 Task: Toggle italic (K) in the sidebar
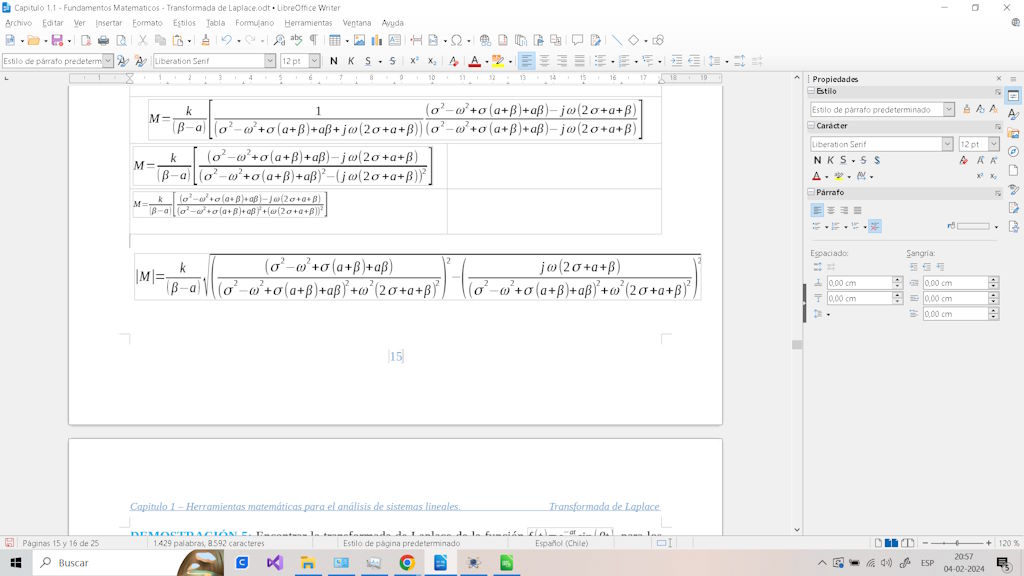click(829, 160)
